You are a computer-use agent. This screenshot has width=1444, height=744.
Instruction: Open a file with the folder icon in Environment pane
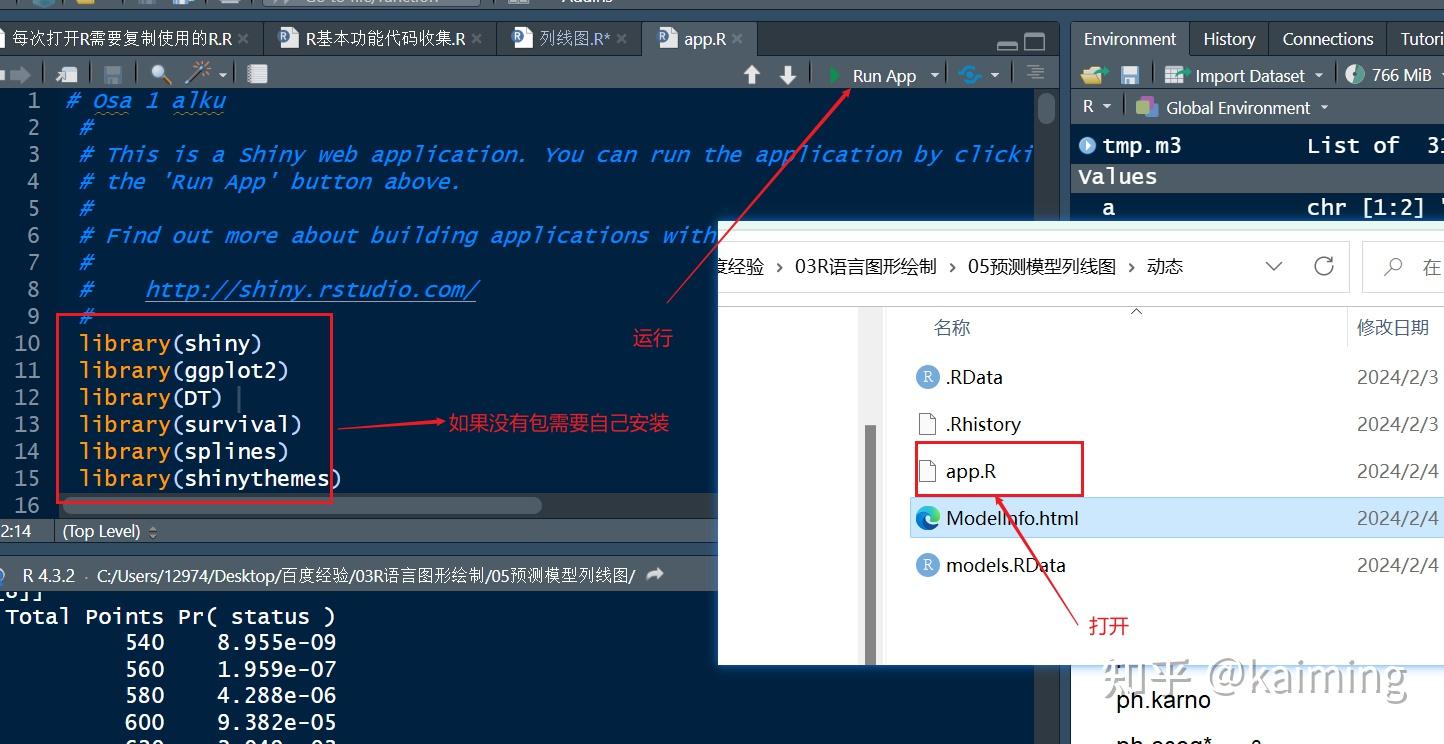(x=1095, y=75)
